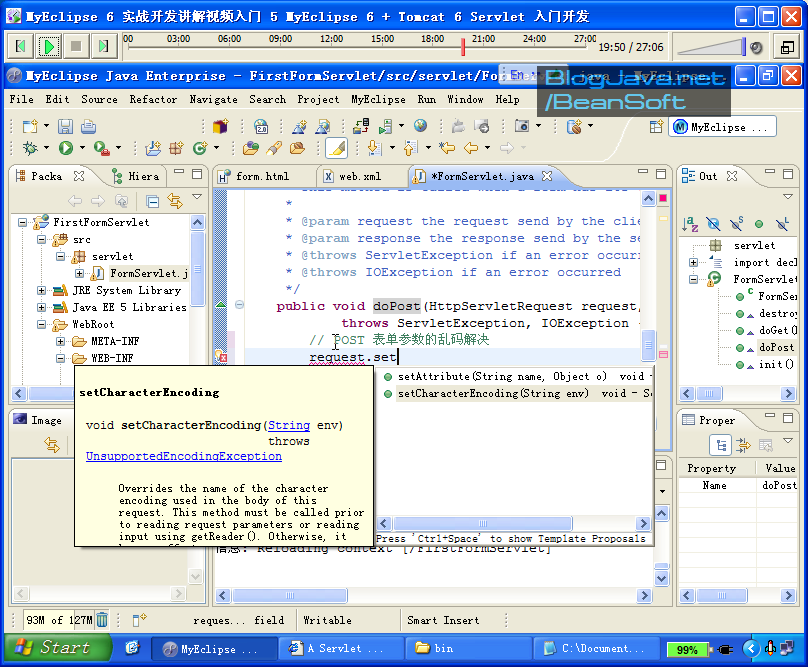Expand the FormServlet.java tree node
This screenshot has width=808, height=667.
click(79, 274)
